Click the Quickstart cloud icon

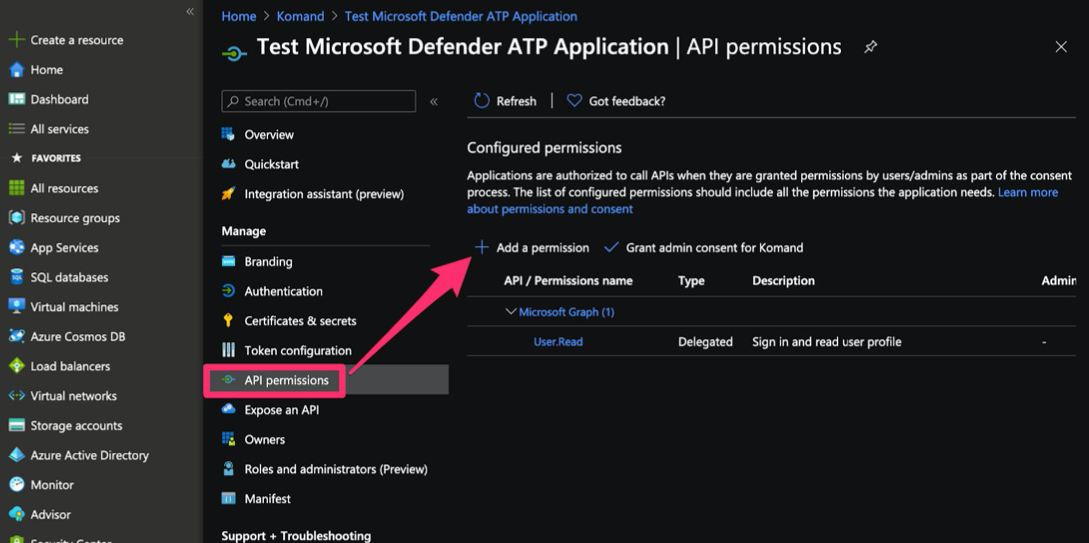(x=228, y=164)
